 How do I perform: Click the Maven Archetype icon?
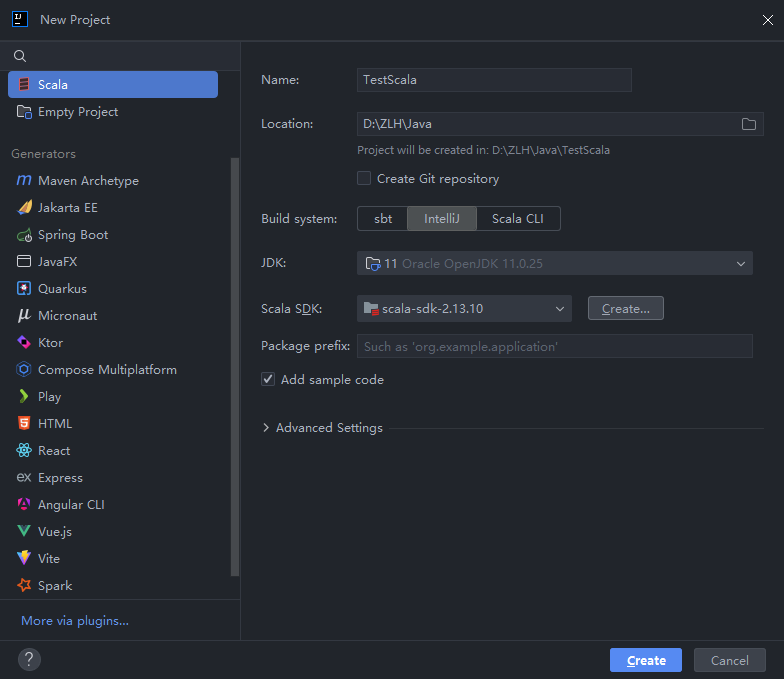pos(24,180)
